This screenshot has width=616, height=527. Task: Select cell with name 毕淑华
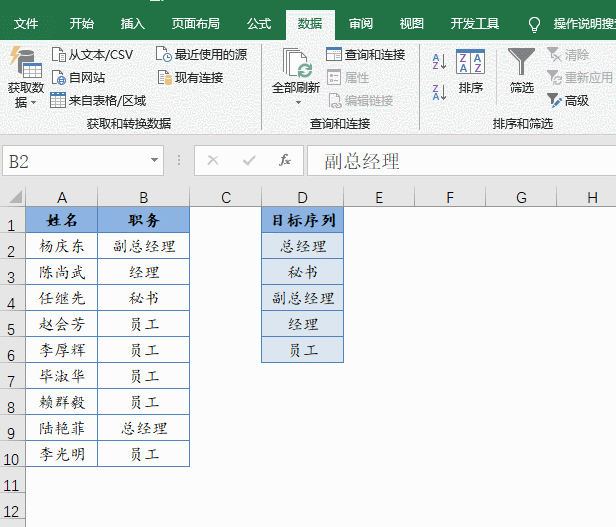62,376
